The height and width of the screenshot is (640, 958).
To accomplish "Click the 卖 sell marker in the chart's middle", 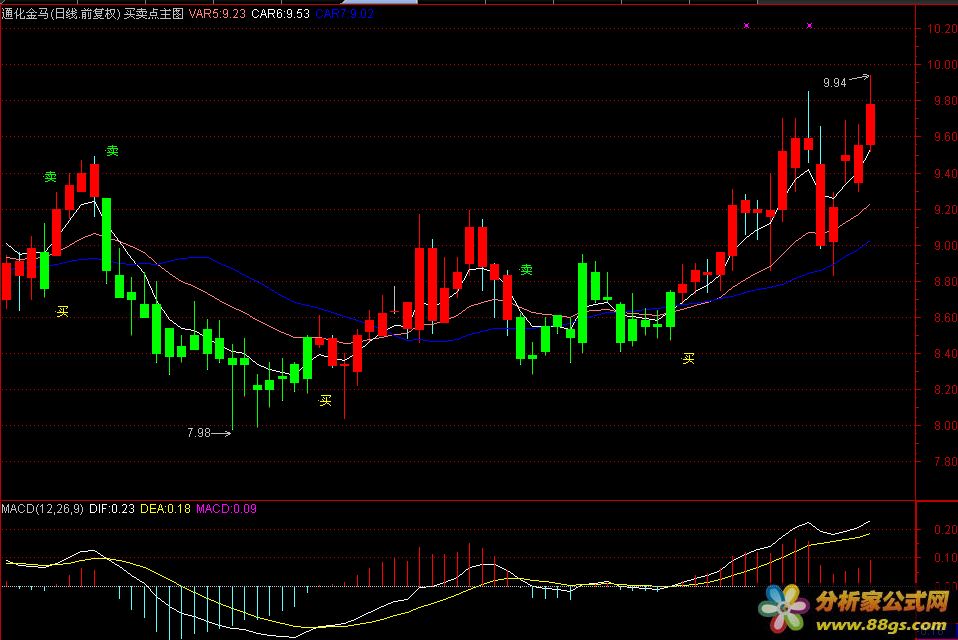I will 526,269.
